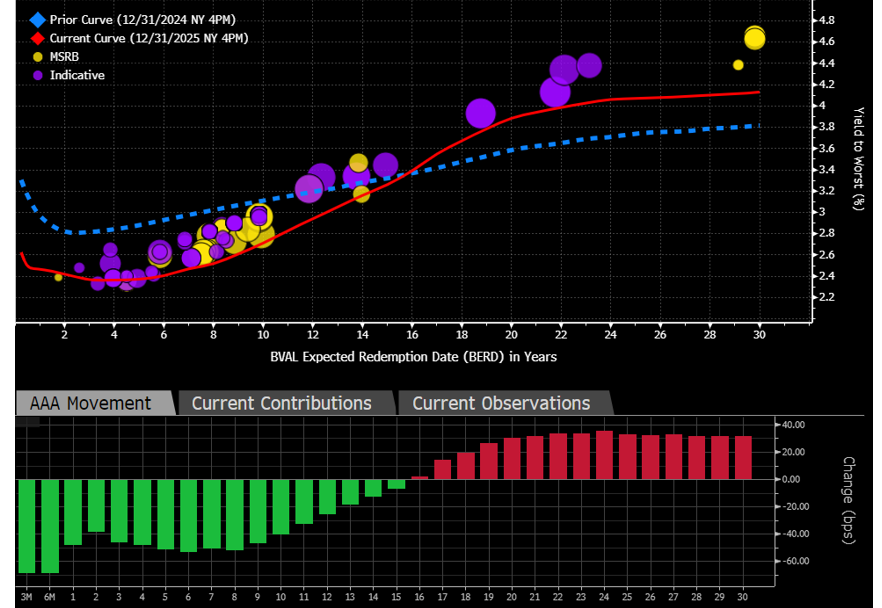Screen dimensions: 882x608
Task: Click the 16 tick on the BERD years axis
Action: pyautogui.click(x=412, y=335)
